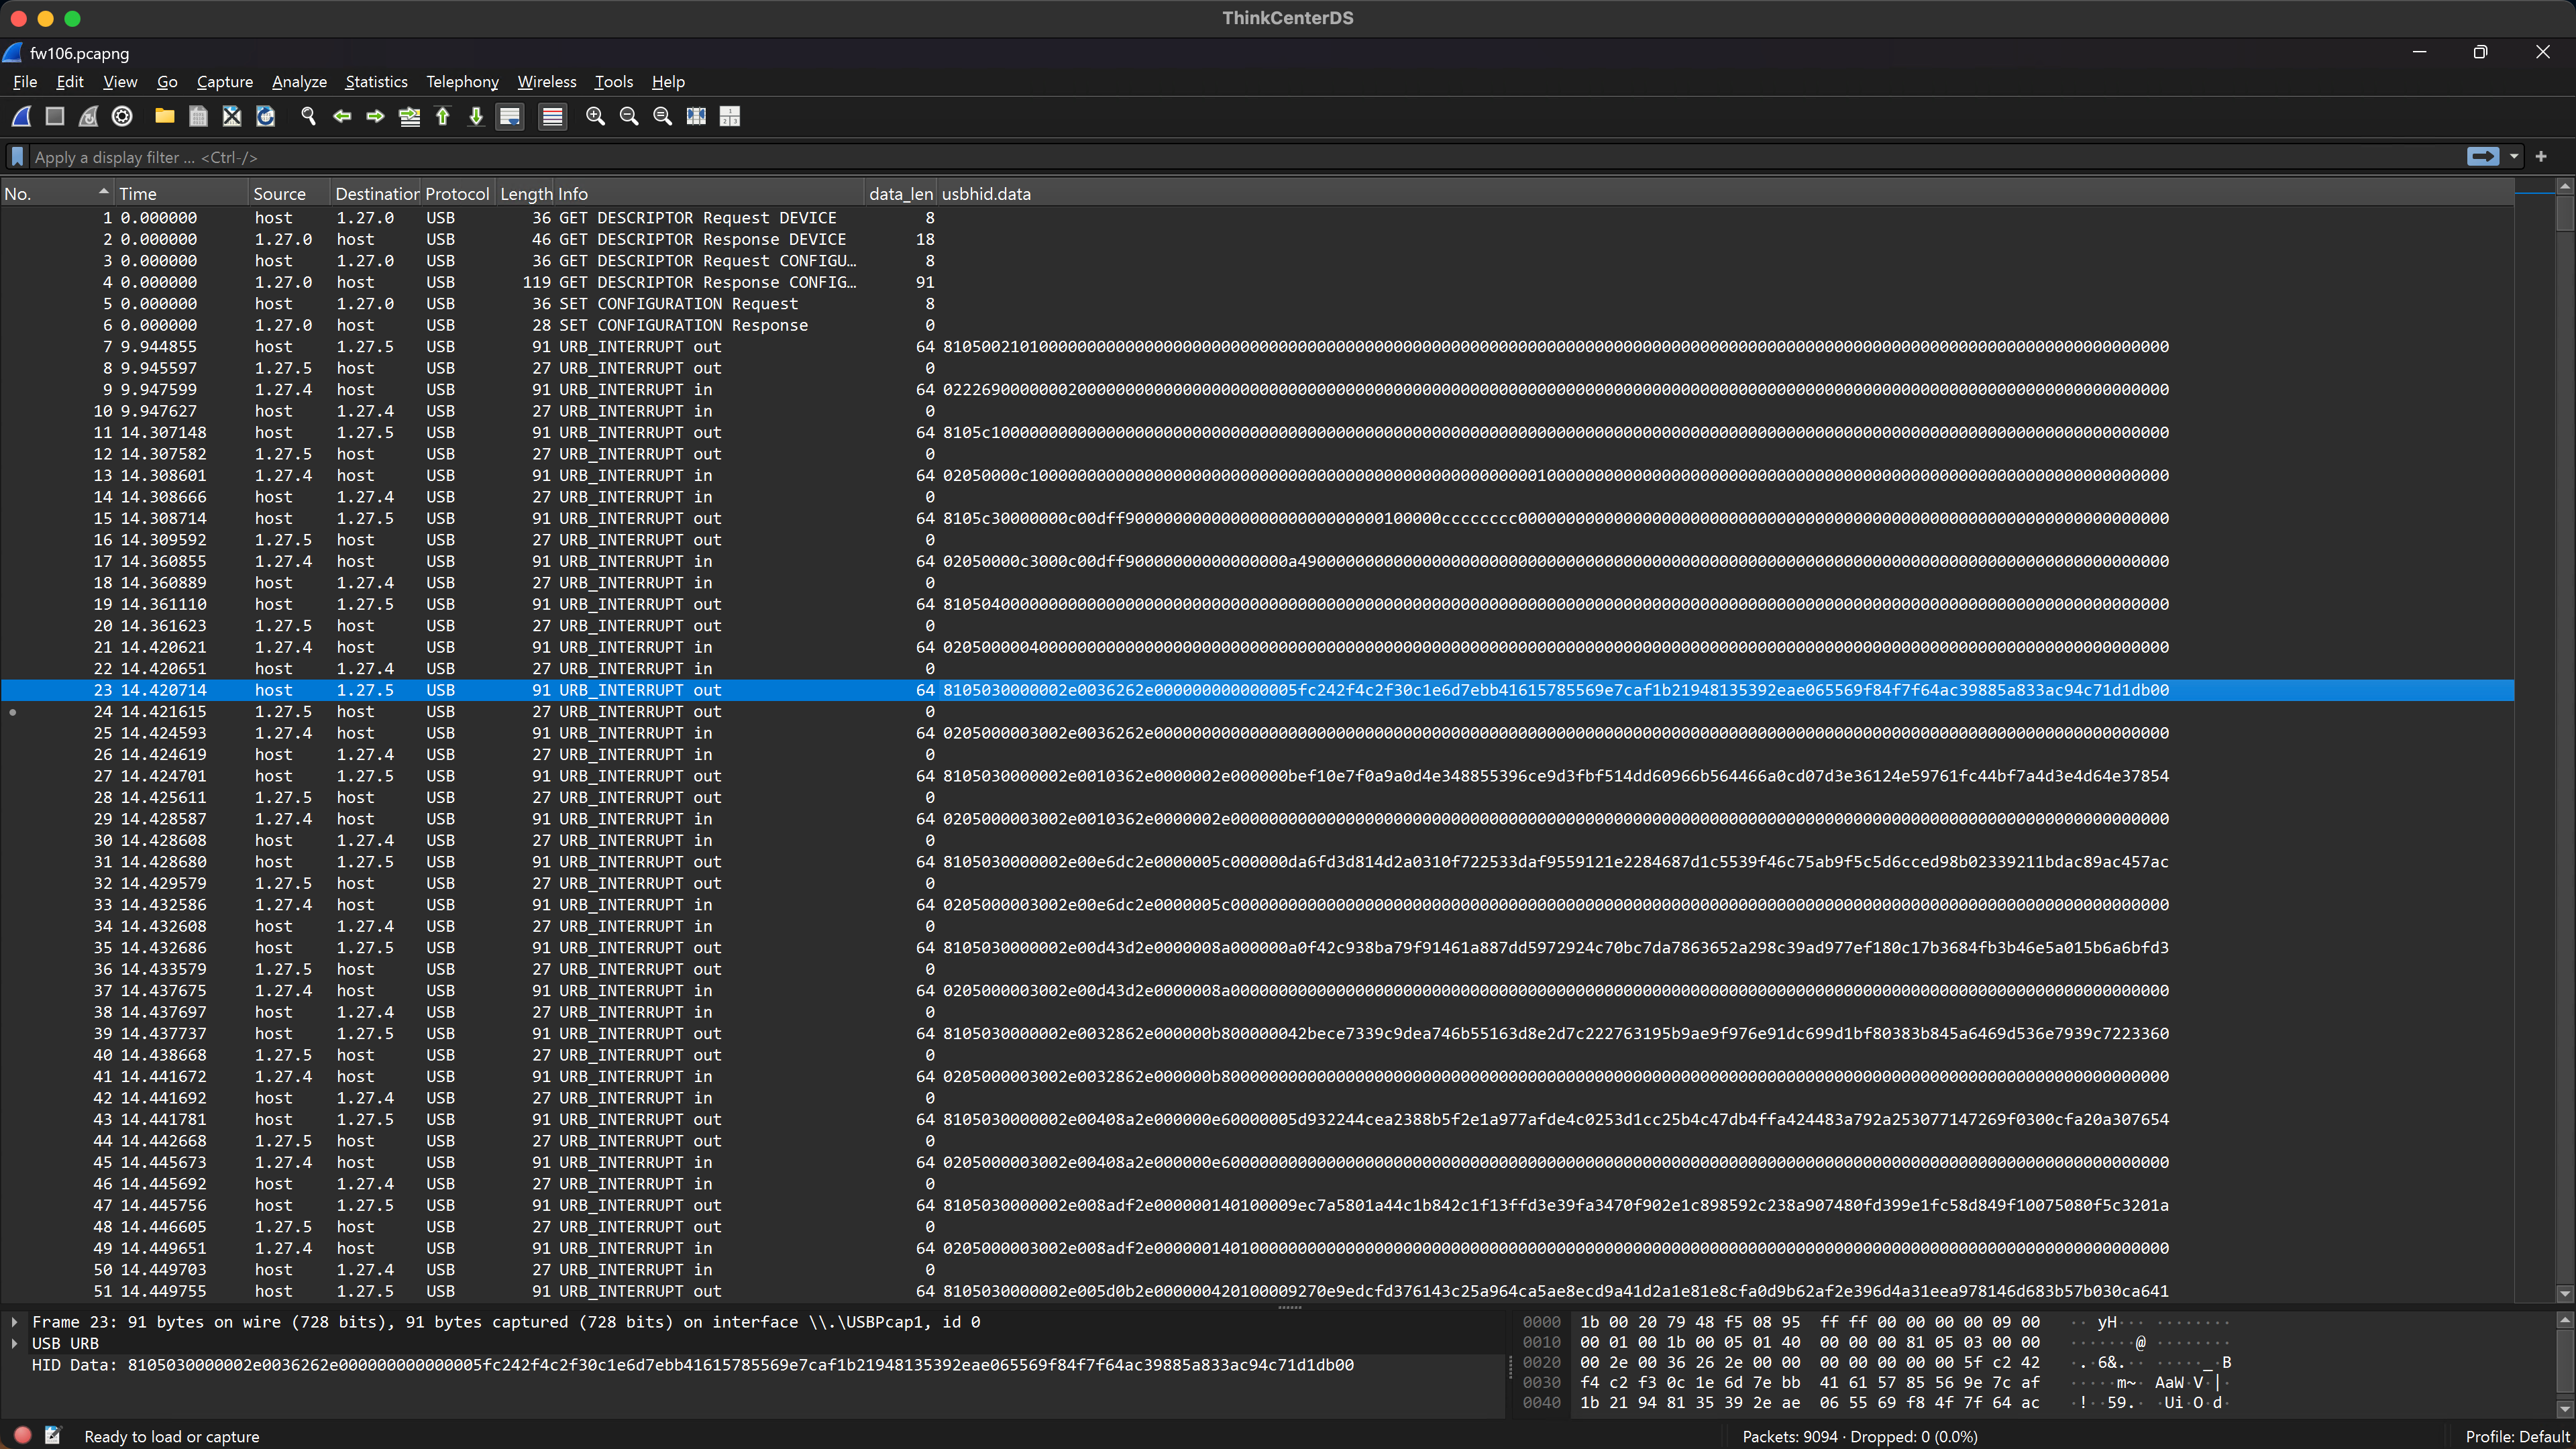This screenshot has height=1449, width=2576.
Task: Click macOS green fullscreen window button
Action: tap(72, 18)
